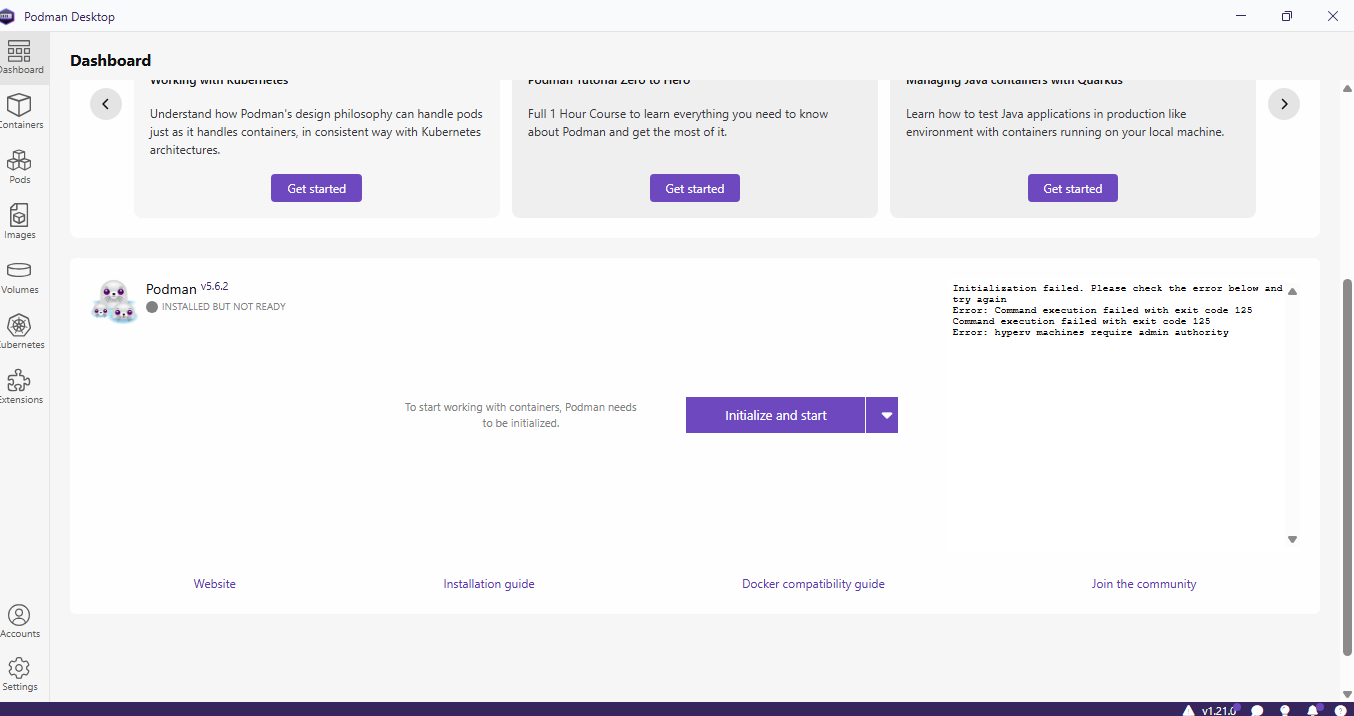
Task: Open the help icon in status bar
Action: tap(1340, 710)
